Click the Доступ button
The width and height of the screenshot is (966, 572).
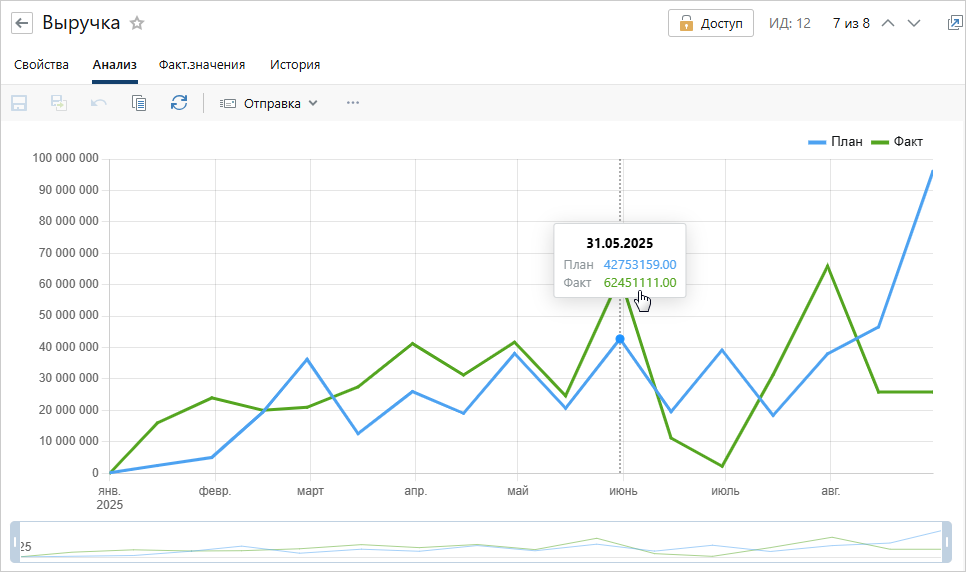(711, 24)
